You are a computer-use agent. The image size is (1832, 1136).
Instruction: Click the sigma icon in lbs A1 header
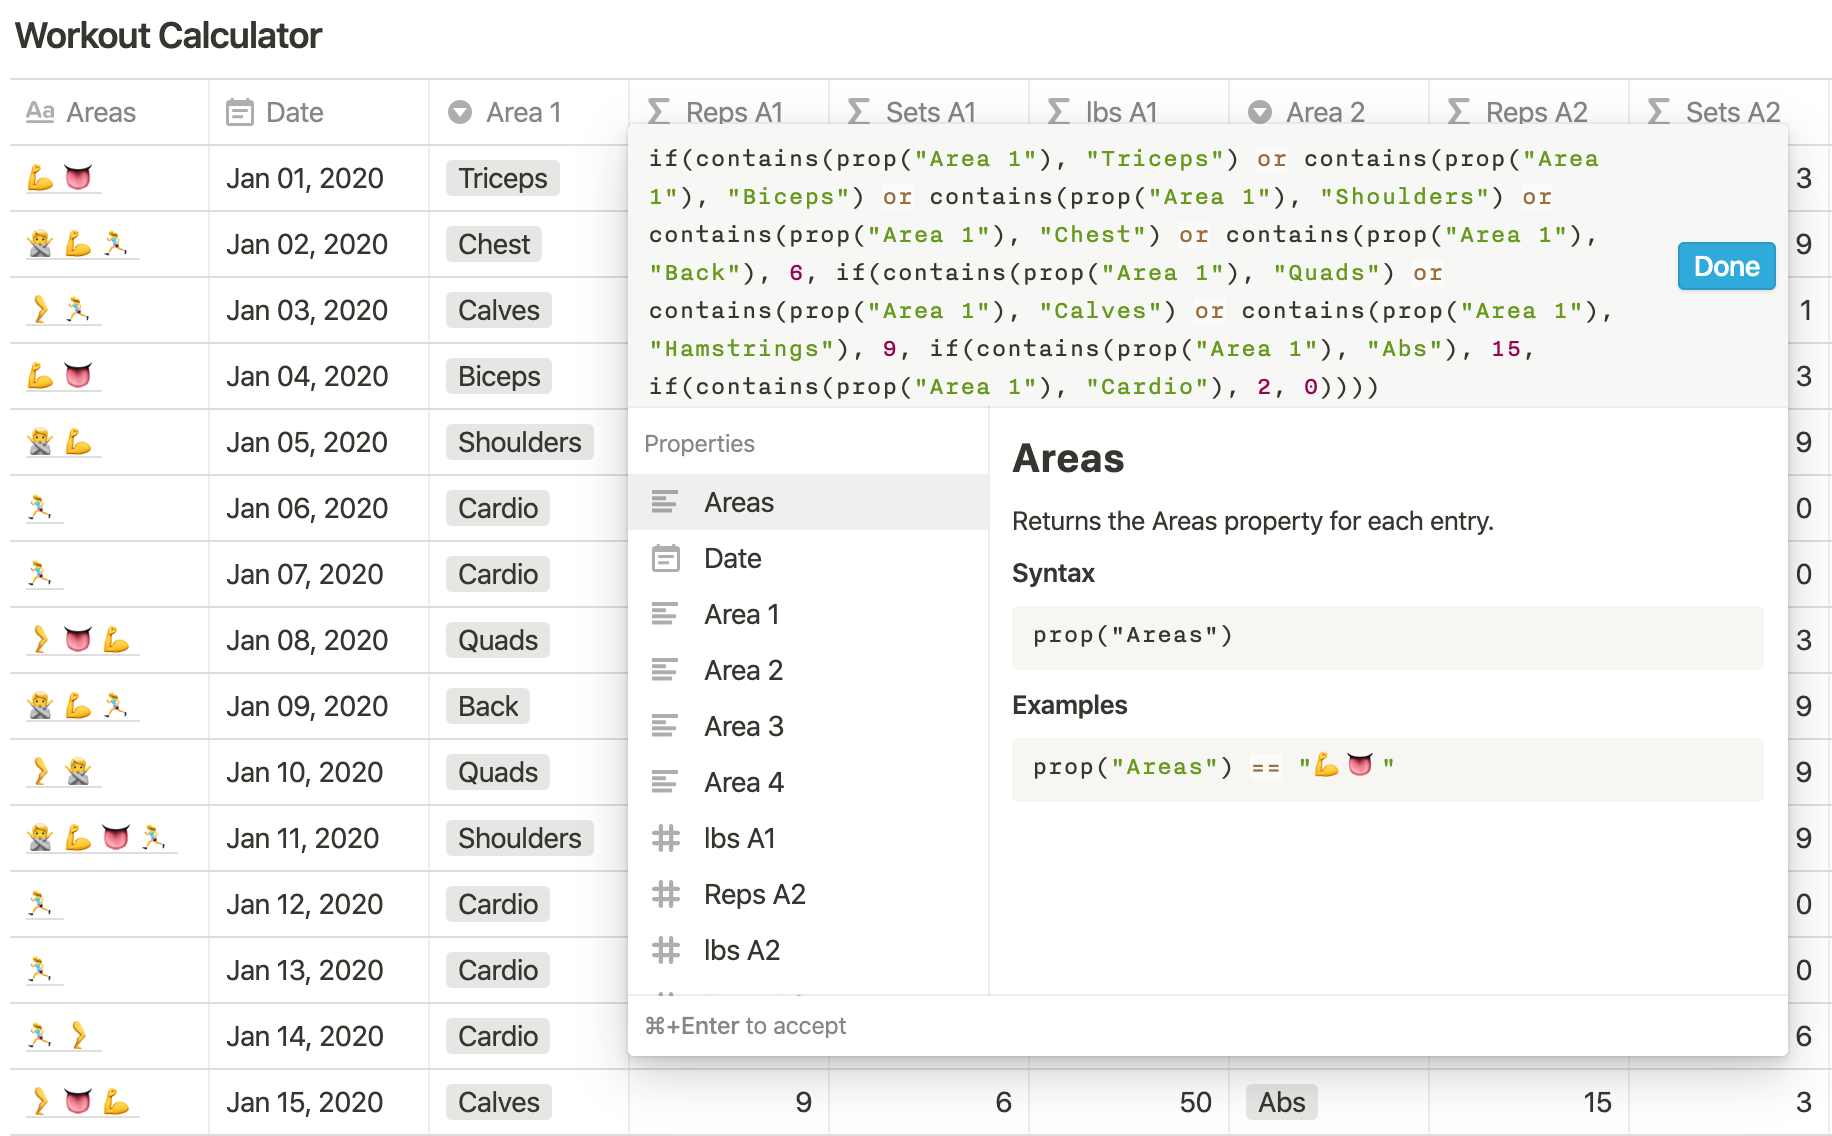pos(1058,112)
